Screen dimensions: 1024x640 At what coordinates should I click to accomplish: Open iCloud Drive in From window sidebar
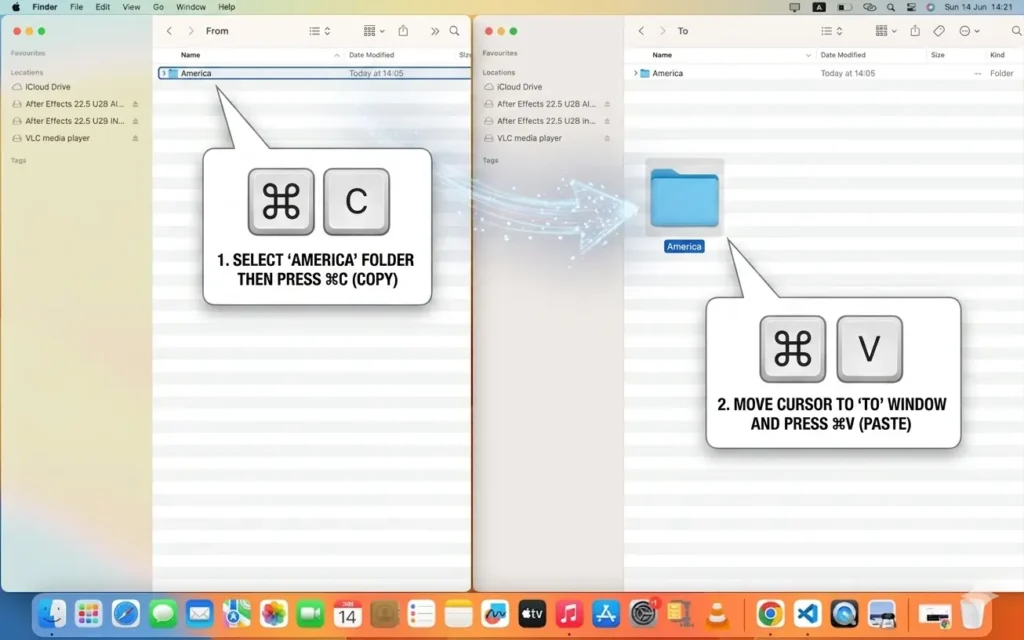[x=48, y=86]
